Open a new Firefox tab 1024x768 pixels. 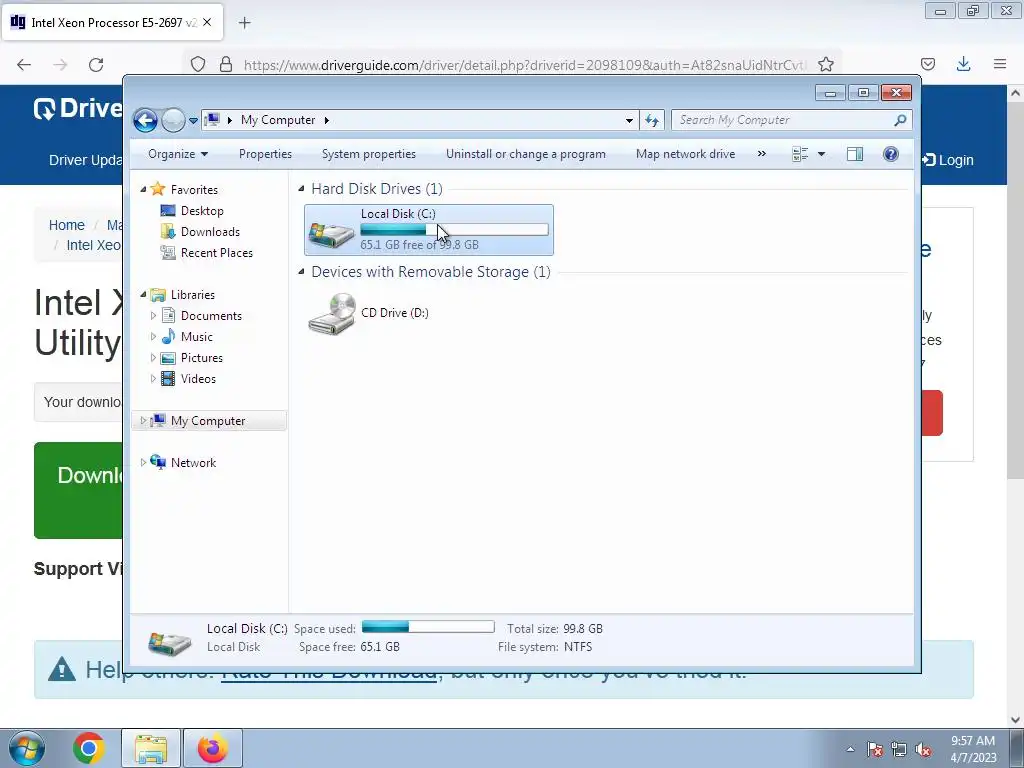pyautogui.click(x=245, y=23)
